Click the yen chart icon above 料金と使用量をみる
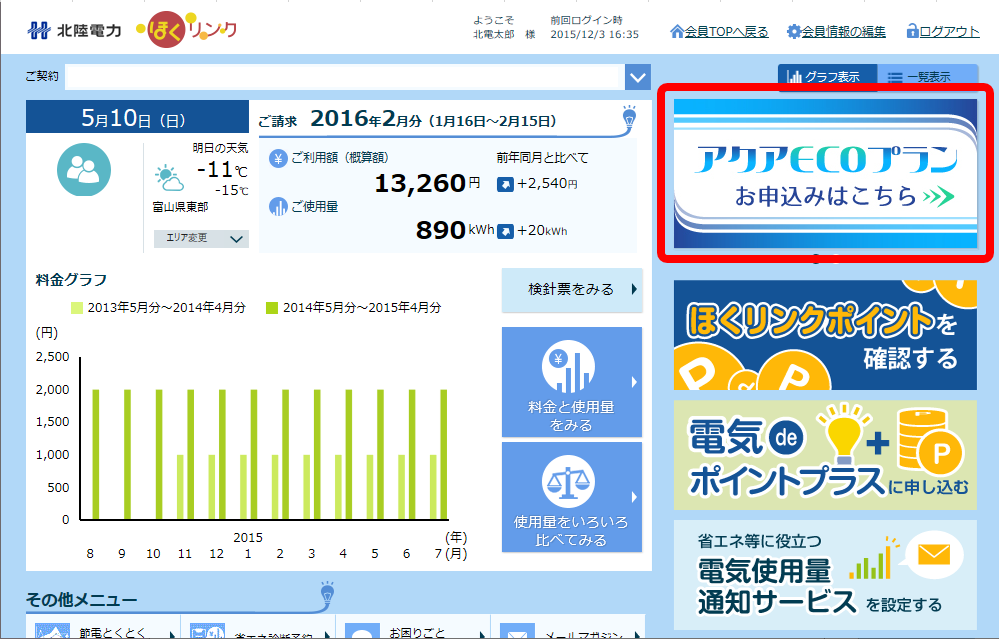This screenshot has width=999, height=639. point(568,367)
